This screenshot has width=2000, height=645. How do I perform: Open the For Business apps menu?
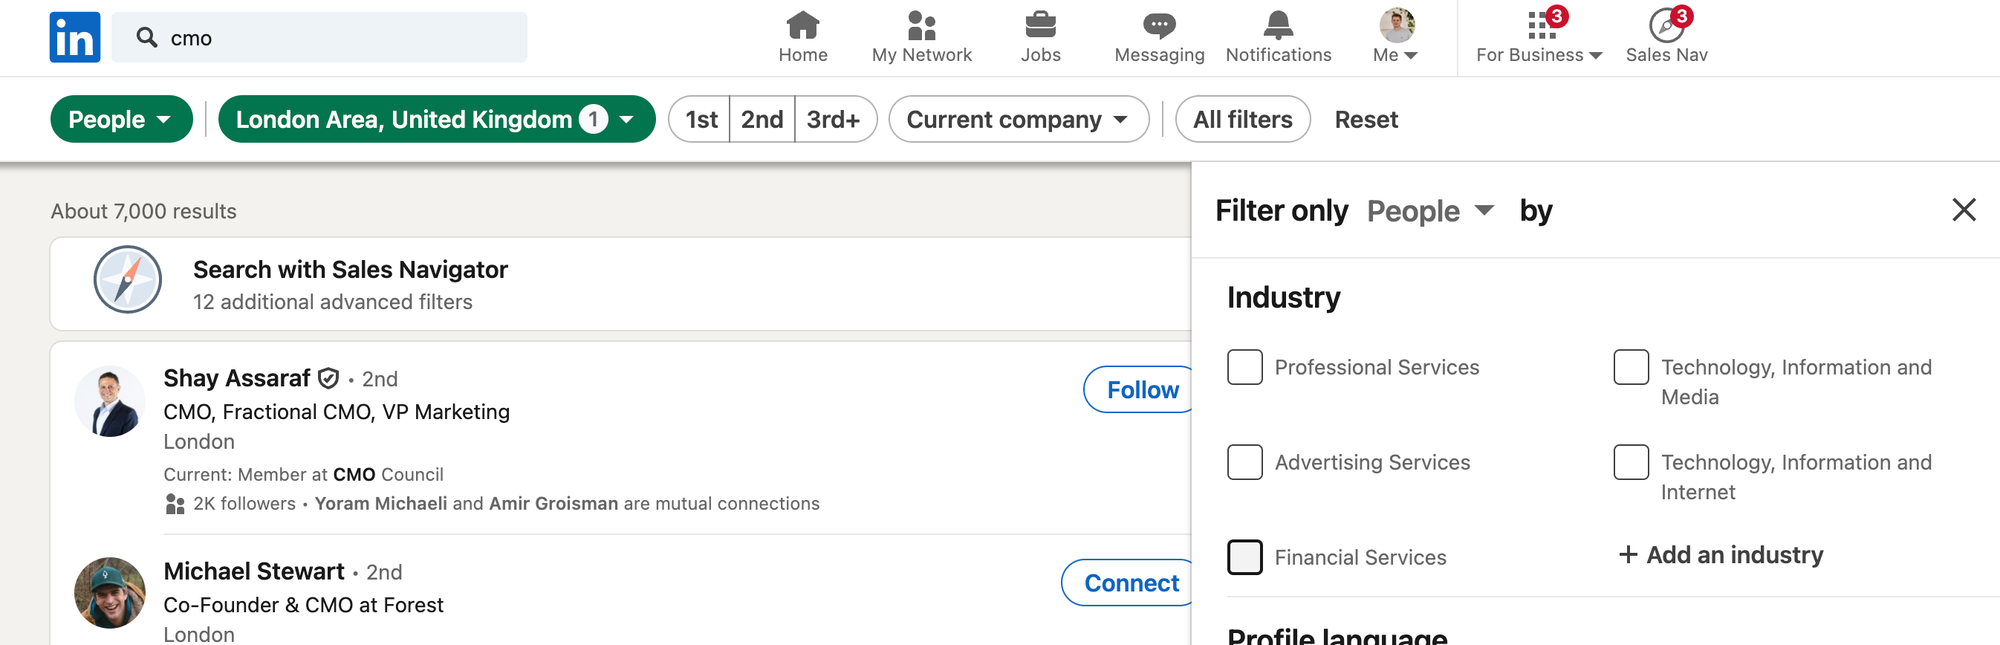click(1540, 37)
